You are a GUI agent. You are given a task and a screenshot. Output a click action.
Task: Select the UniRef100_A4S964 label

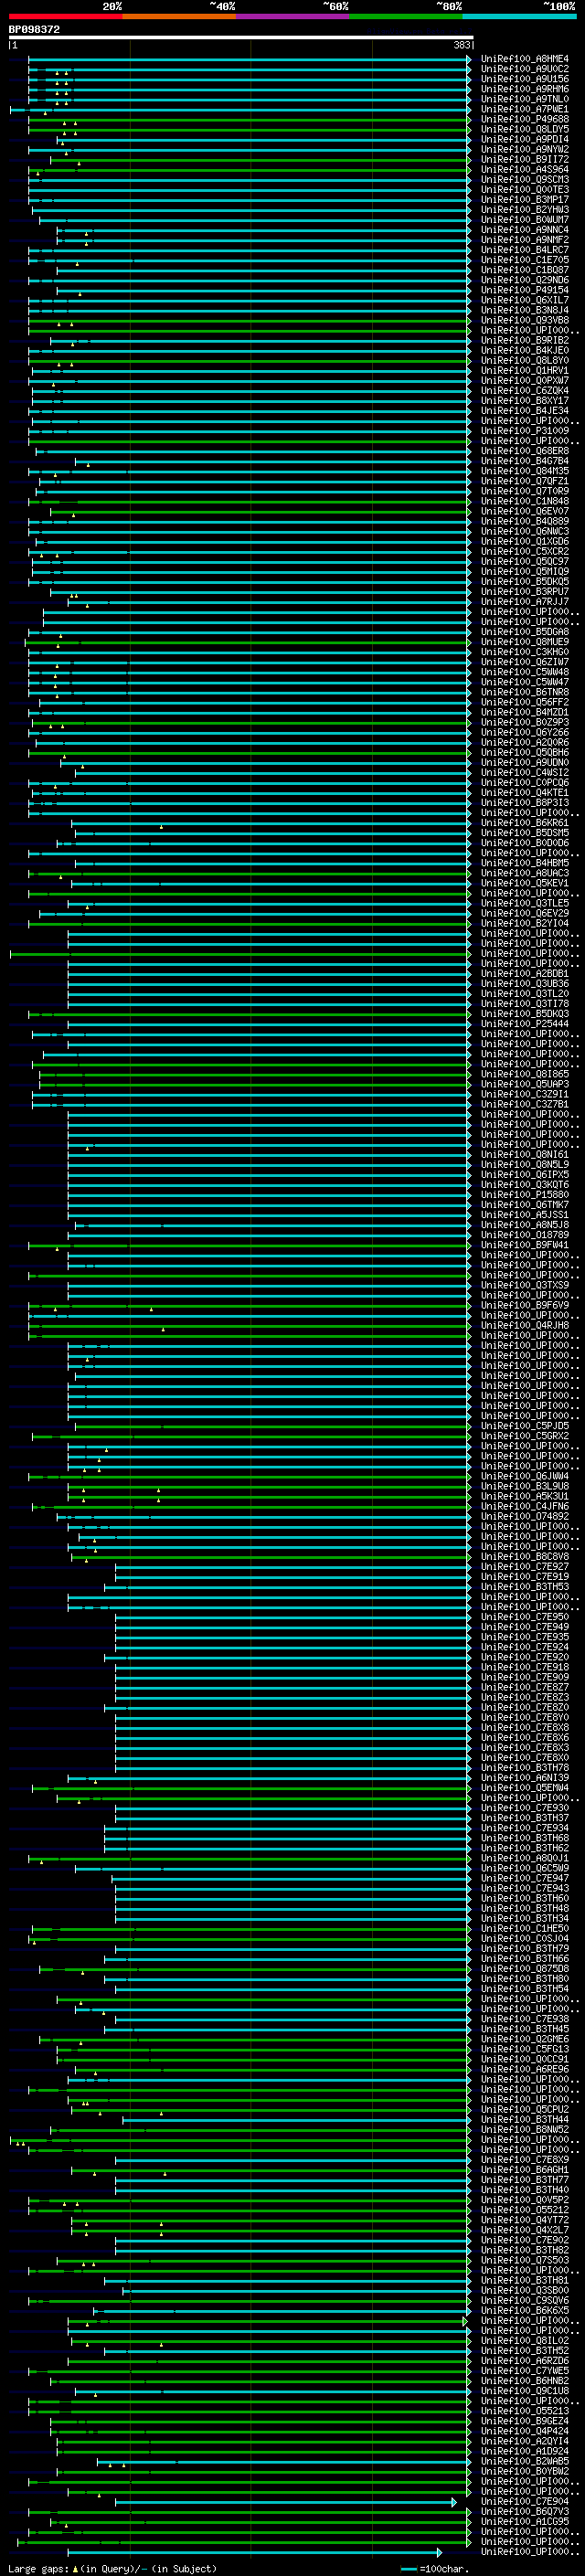point(525,170)
